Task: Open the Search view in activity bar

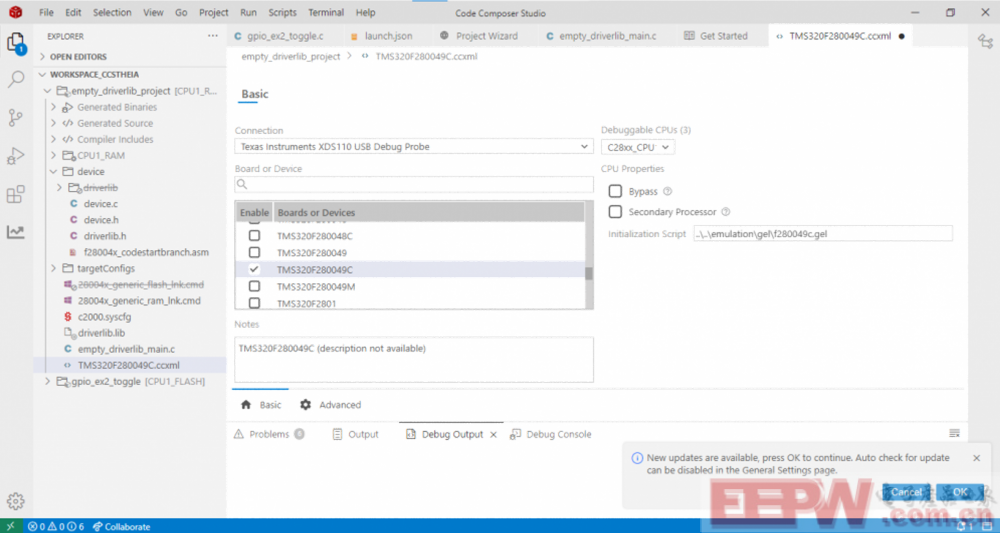Action: click(x=16, y=79)
